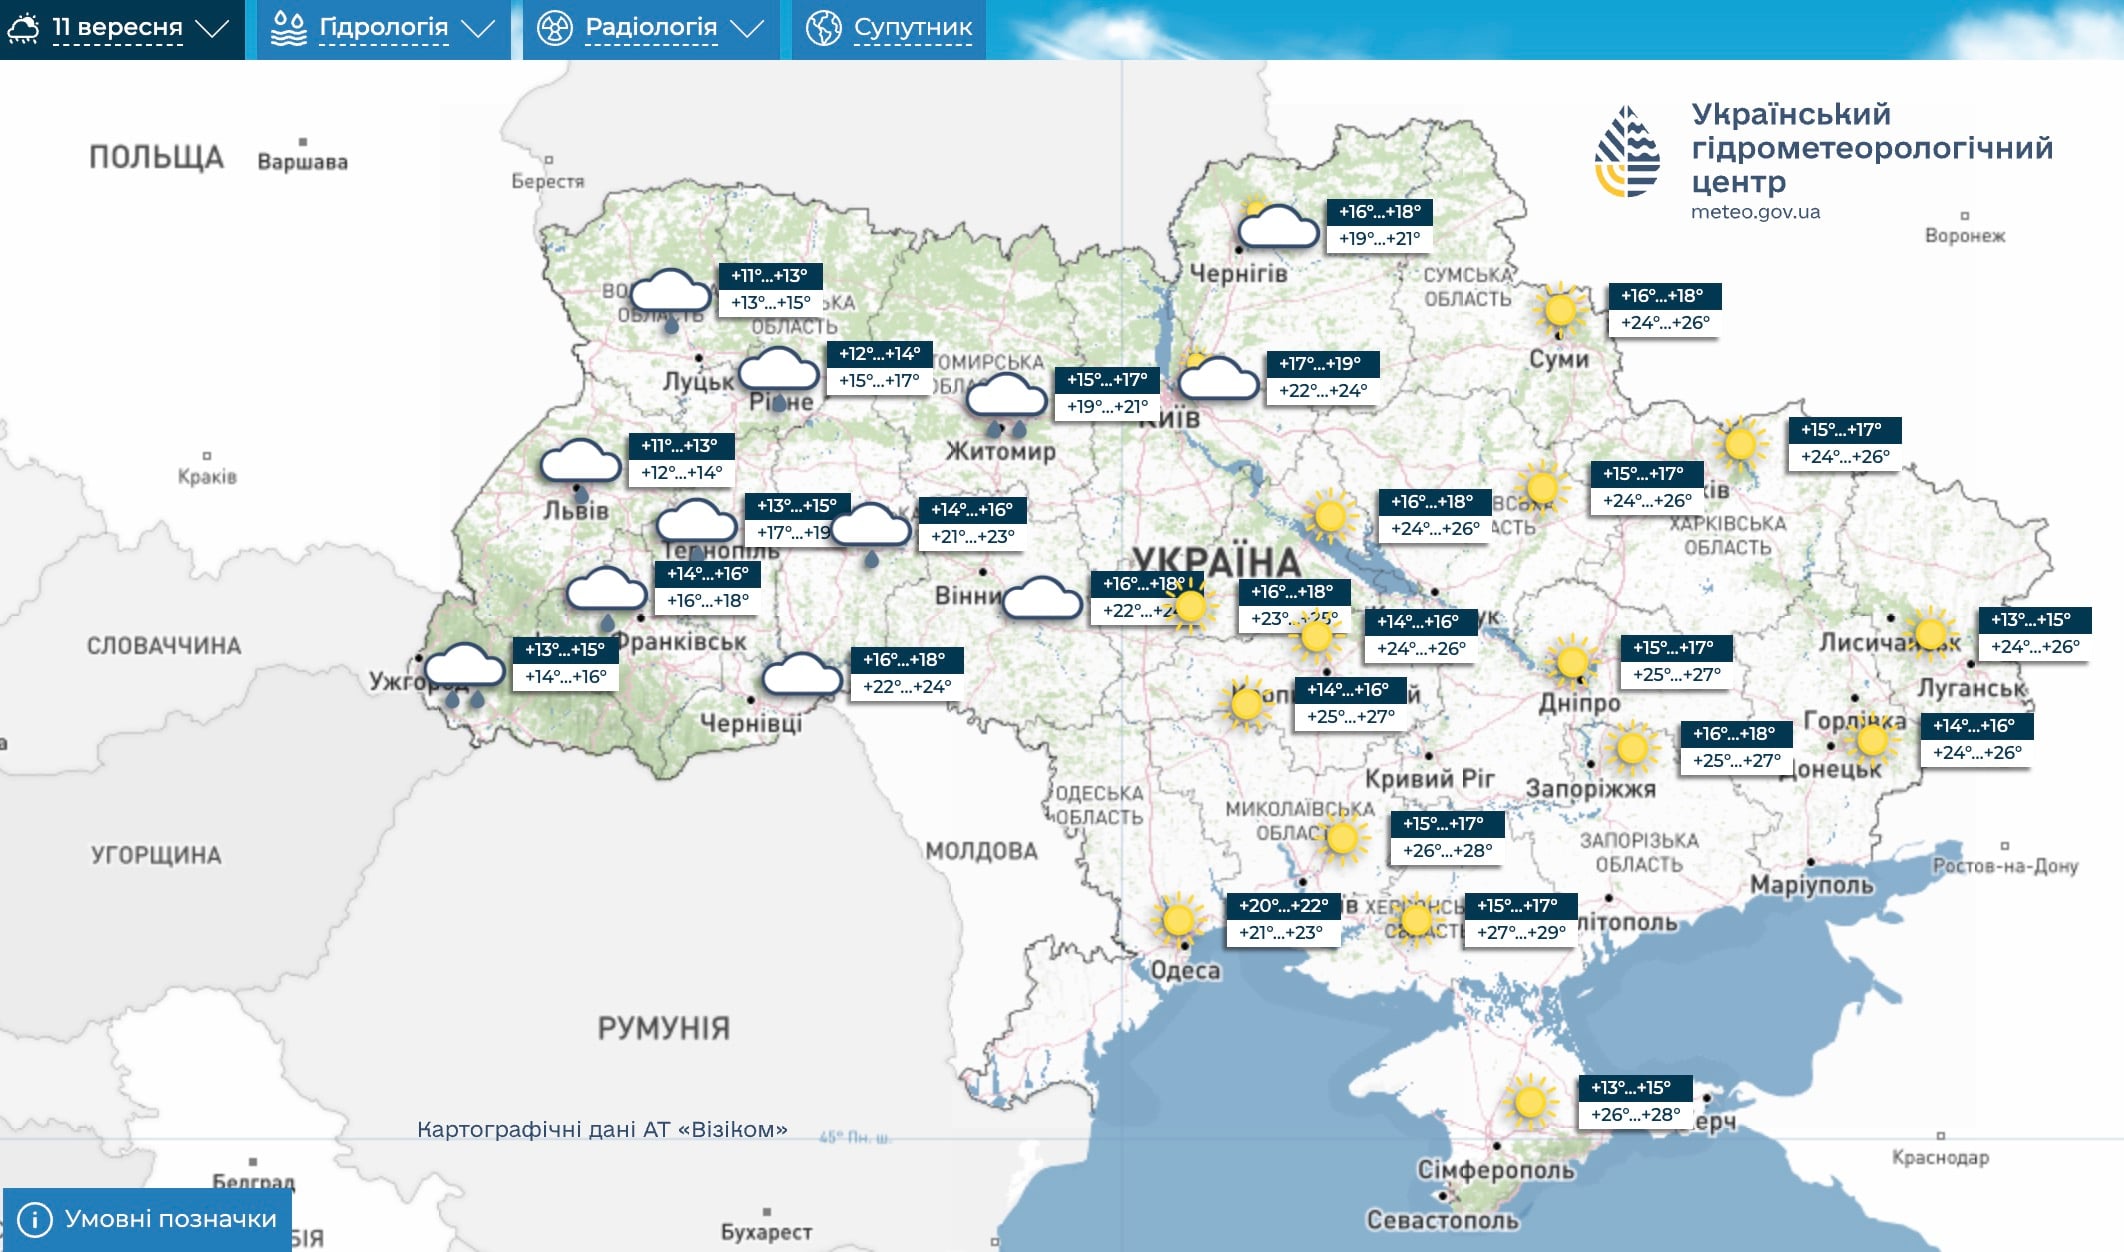
Task: Select Чернігів temperature label +16°...+18°
Action: pyautogui.click(x=1380, y=211)
